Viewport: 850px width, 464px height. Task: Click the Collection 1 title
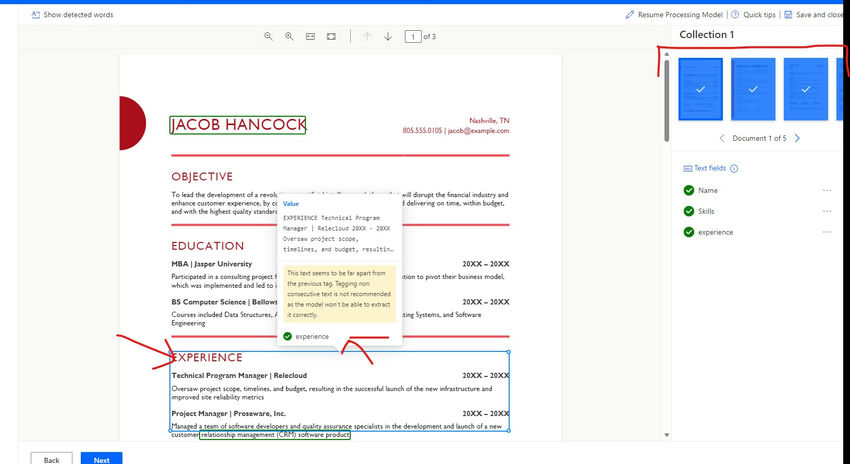click(x=707, y=35)
